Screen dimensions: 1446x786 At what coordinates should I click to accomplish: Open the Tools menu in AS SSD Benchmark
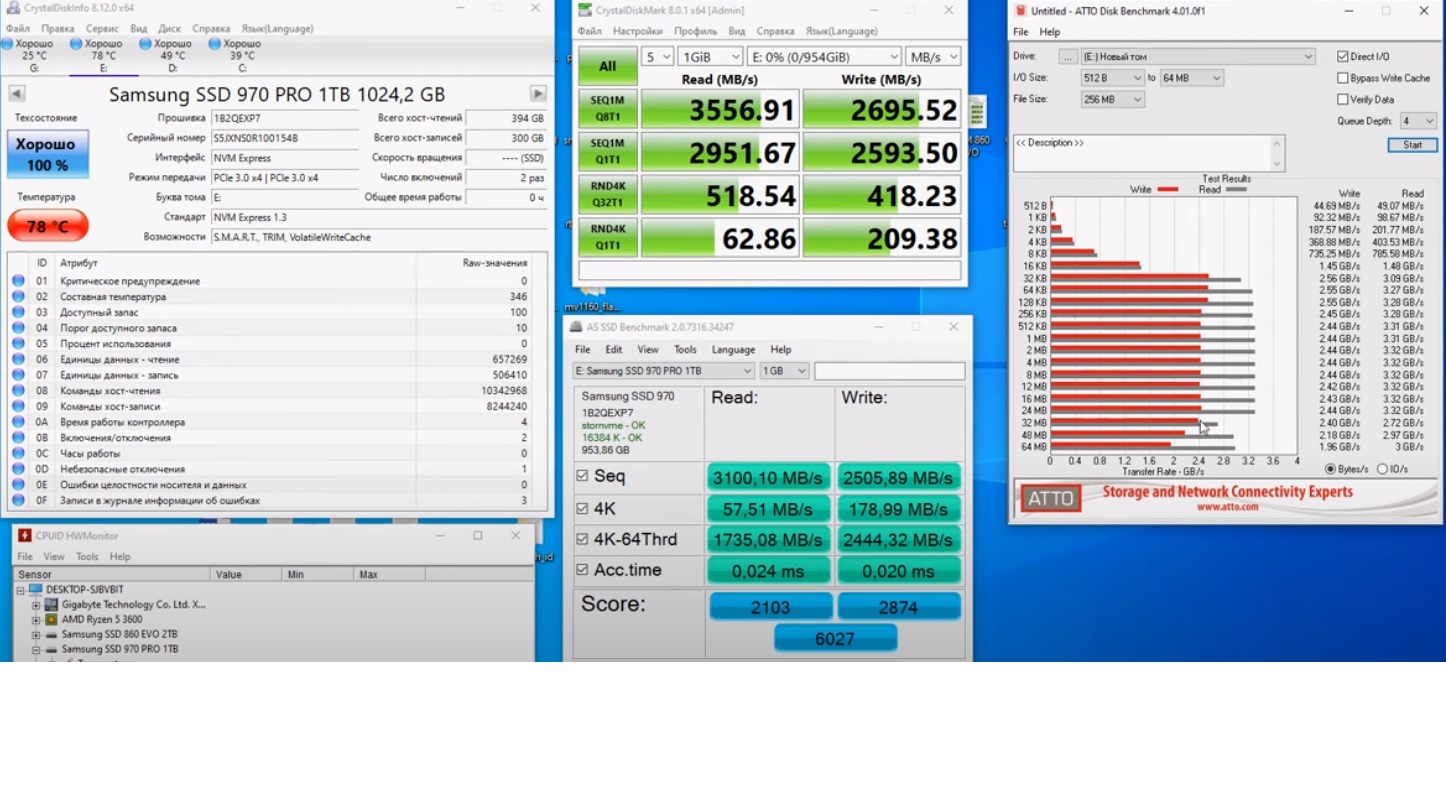(685, 350)
